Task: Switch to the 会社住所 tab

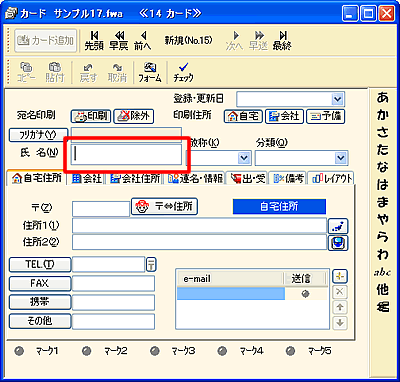Action: pos(135,179)
